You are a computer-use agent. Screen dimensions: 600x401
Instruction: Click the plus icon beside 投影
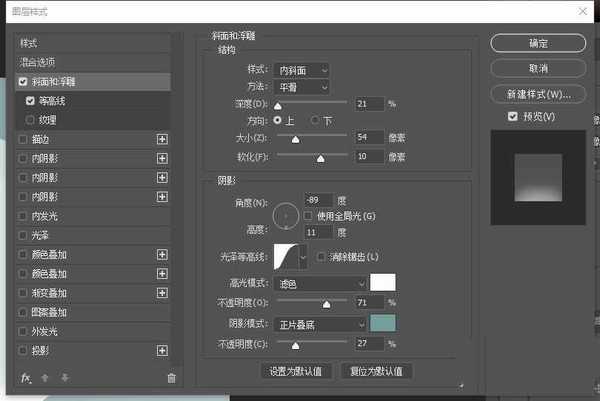click(162, 351)
